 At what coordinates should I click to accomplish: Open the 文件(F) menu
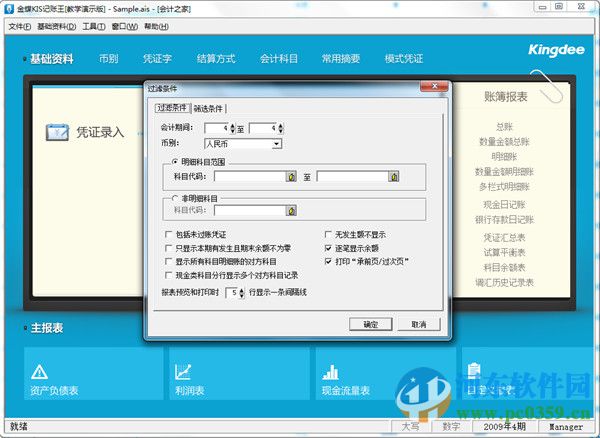point(20,26)
